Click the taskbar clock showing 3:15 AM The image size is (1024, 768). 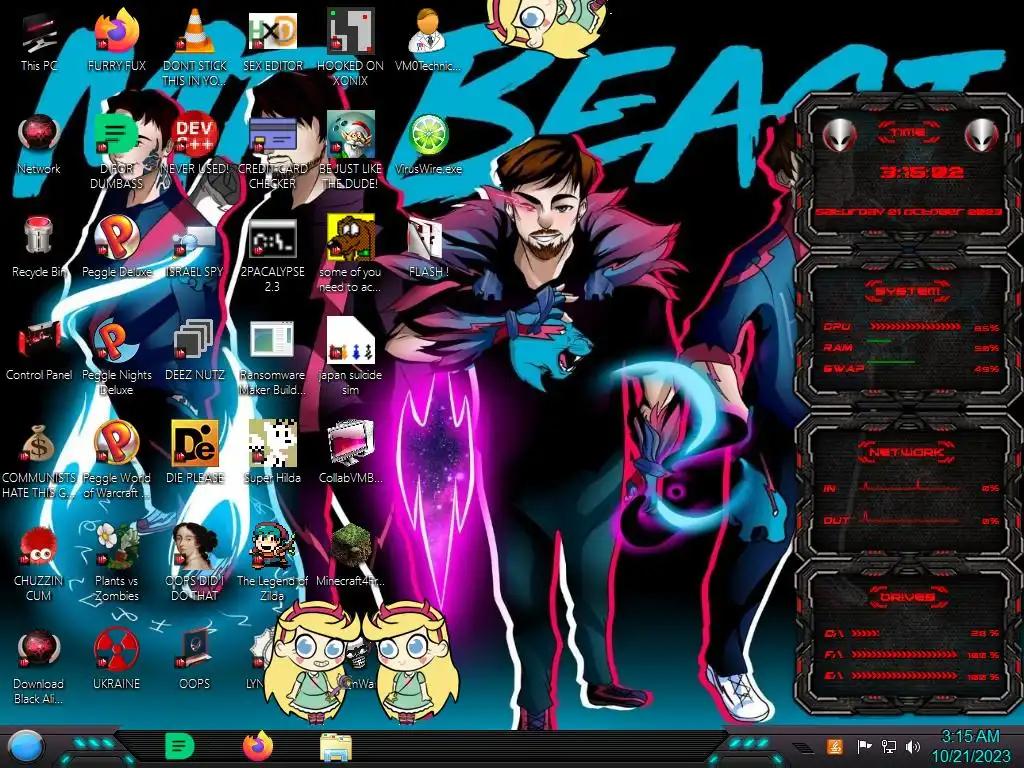[x=970, y=746]
